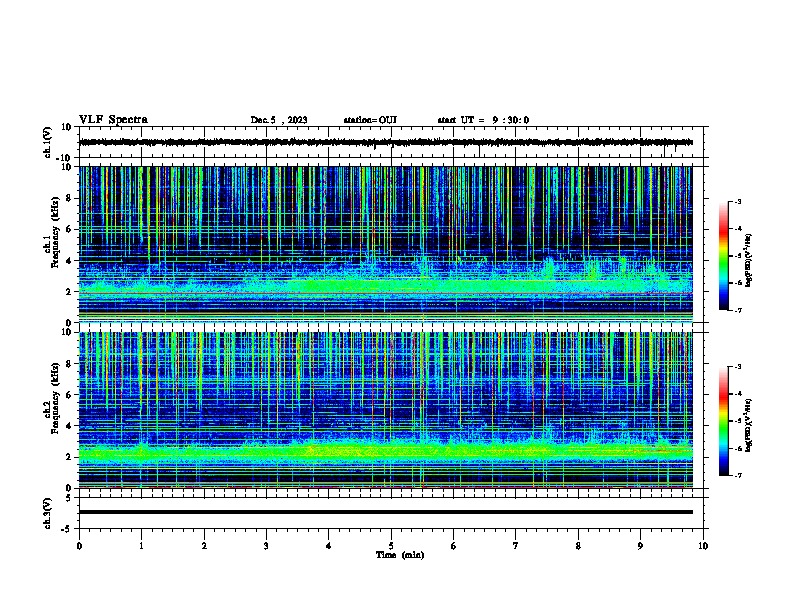This screenshot has width=792, height=612.
Task: Click the "2" kHz tick of ch.2 spectrogram
Action: [69, 457]
